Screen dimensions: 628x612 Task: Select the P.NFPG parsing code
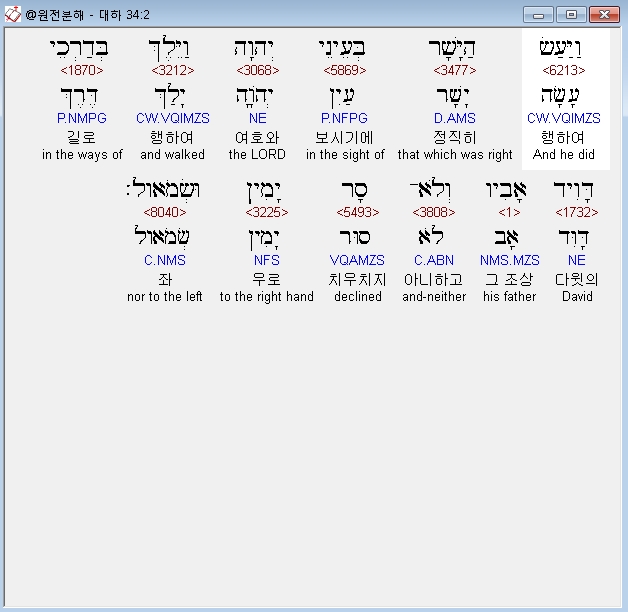pyautogui.click(x=344, y=118)
